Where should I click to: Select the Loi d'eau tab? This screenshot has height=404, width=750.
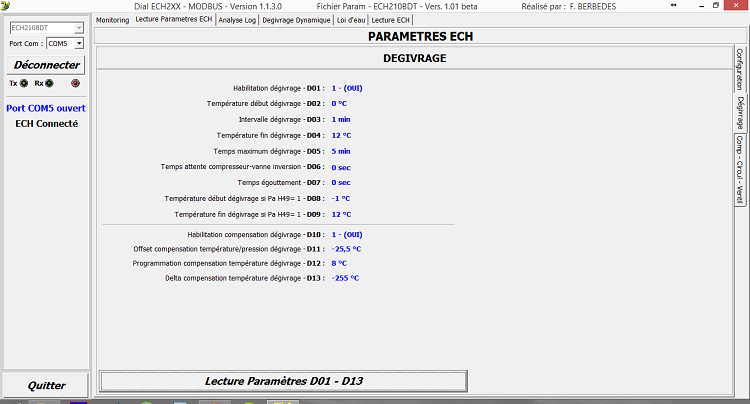351,19
